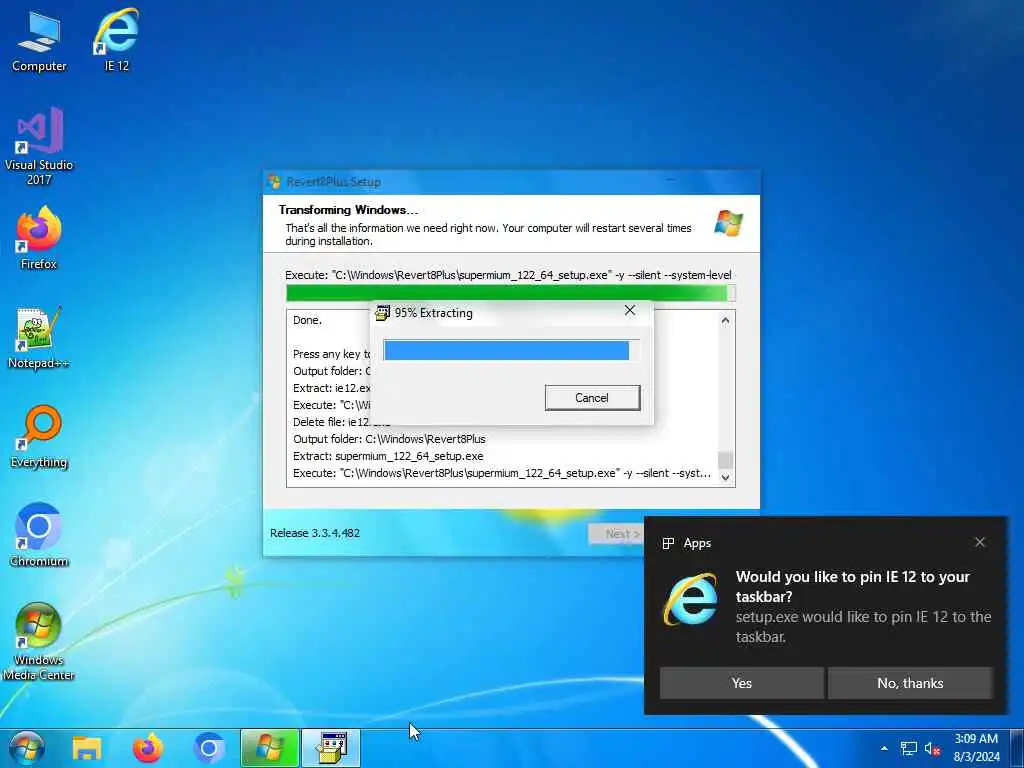The height and width of the screenshot is (768, 1024).
Task: Show hidden system tray icons
Action: [884, 748]
